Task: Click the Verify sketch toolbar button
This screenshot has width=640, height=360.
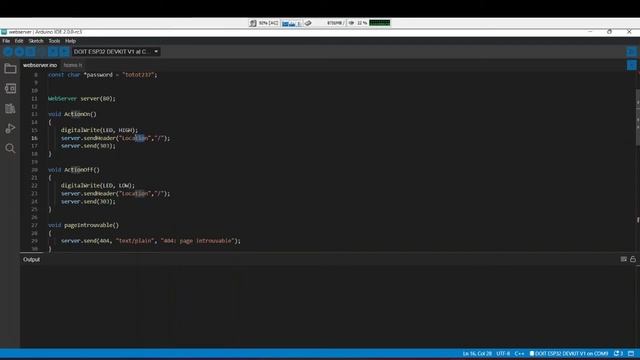Action: point(8,52)
